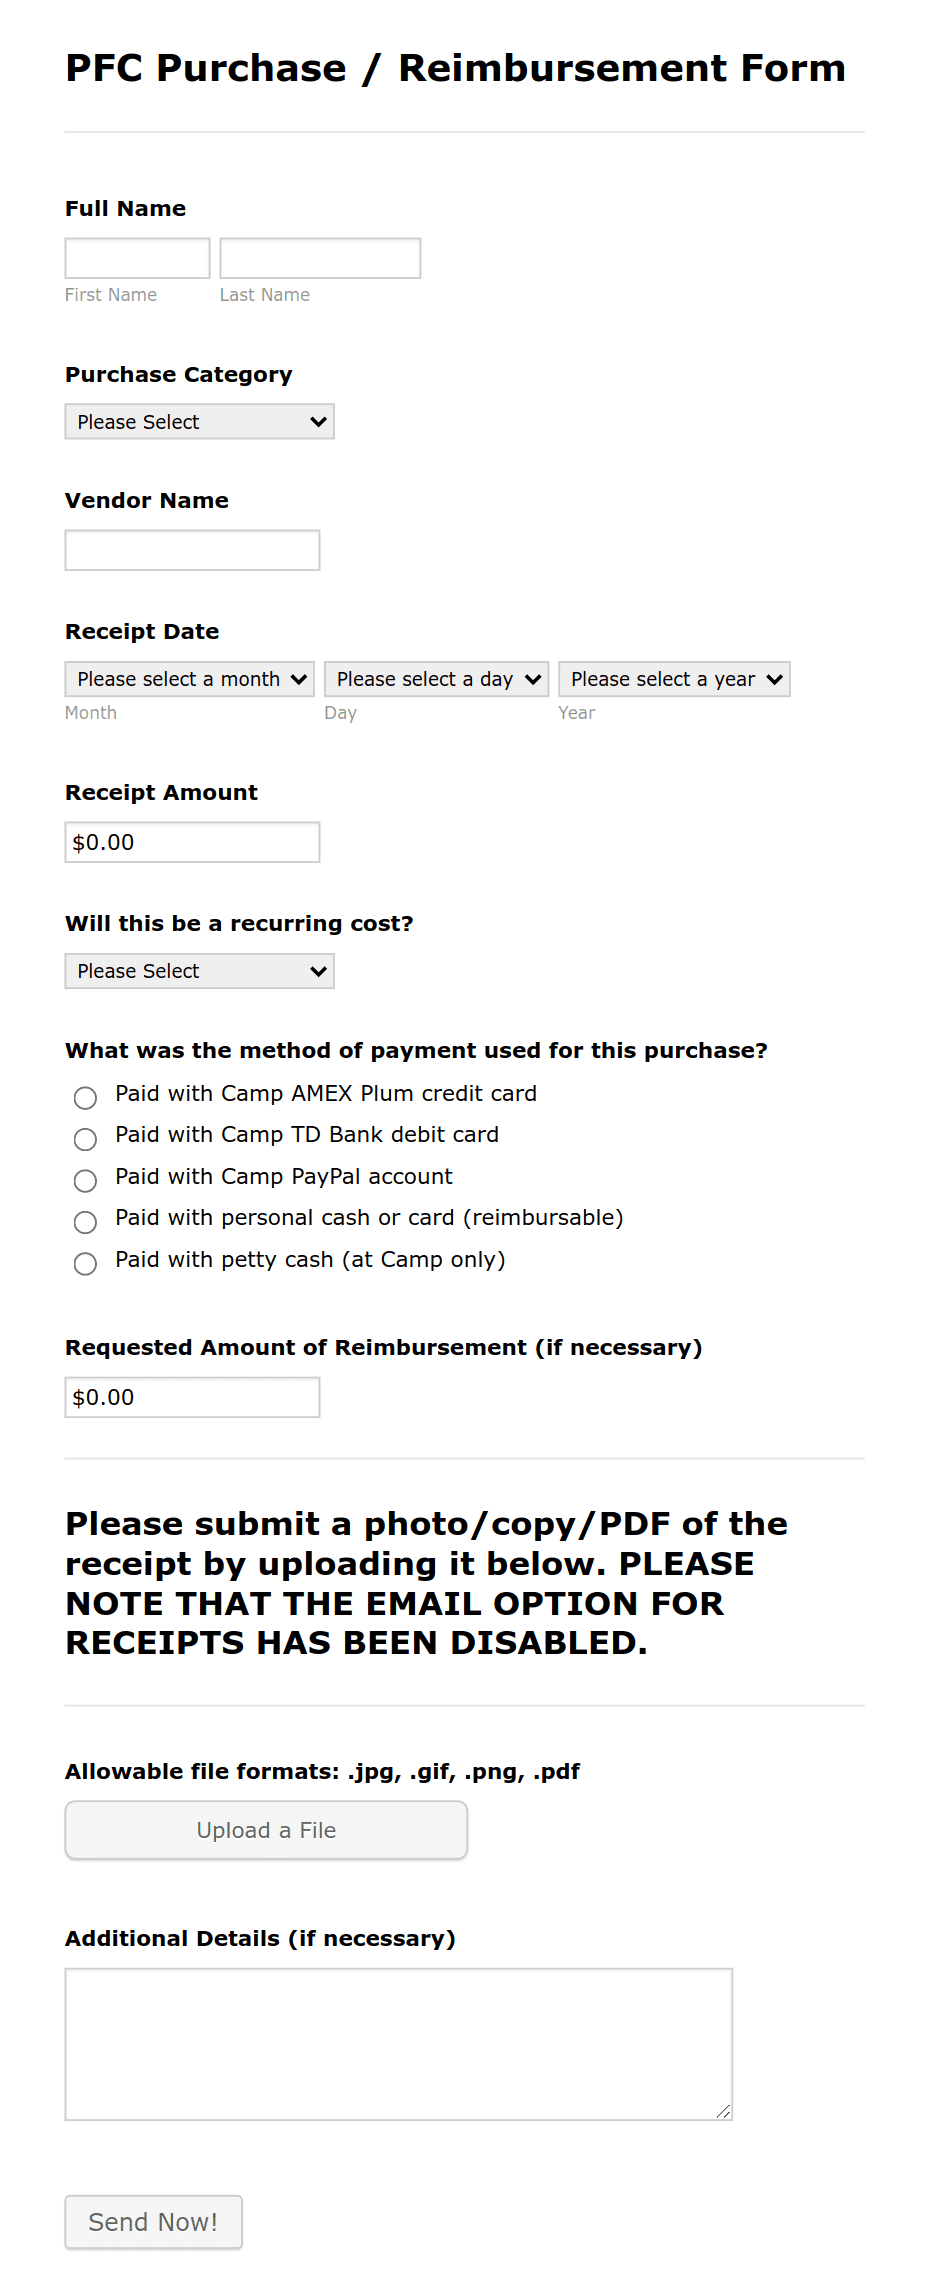Choose the personal cash or card reimbursement option
Image resolution: width=930 pixels, height=2289 pixels.
point(85,1222)
